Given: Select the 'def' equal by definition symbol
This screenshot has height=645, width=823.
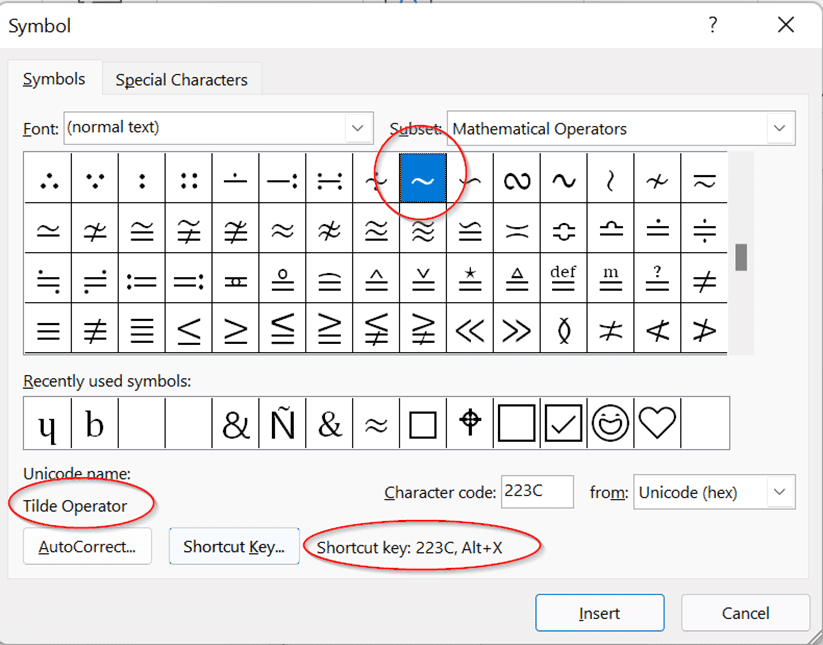Looking at the screenshot, I should point(564,278).
